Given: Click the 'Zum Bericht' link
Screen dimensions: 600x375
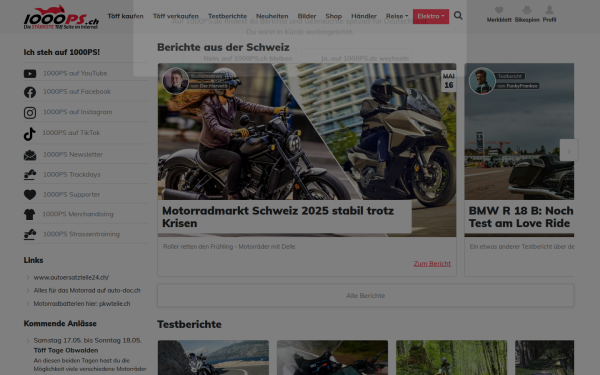Looking at the screenshot, I should coord(432,264).
